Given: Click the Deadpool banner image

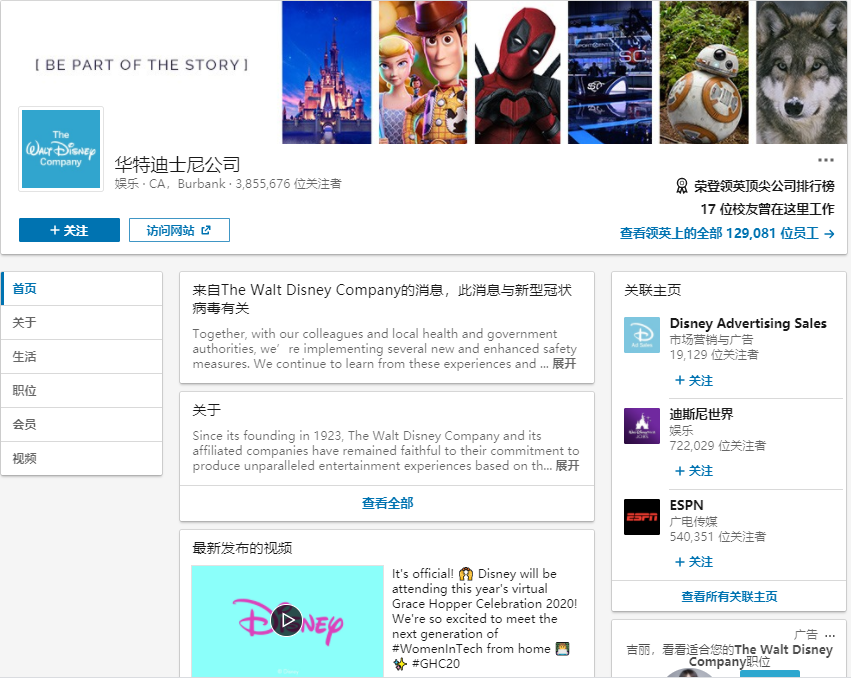Looking at the screenshot, I should (x=517, y=72).
